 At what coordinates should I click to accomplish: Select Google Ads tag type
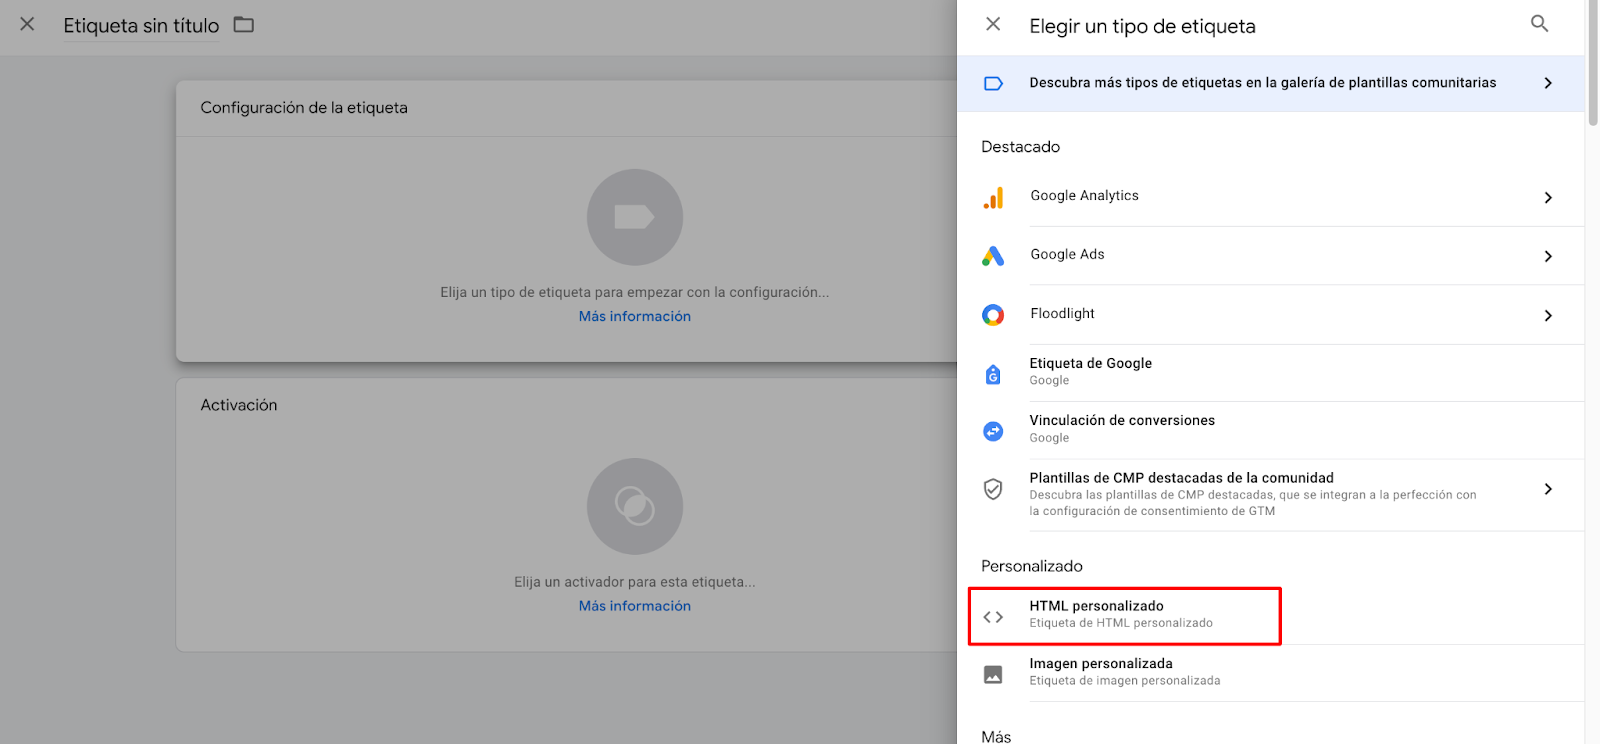[x=1270, y=256]
